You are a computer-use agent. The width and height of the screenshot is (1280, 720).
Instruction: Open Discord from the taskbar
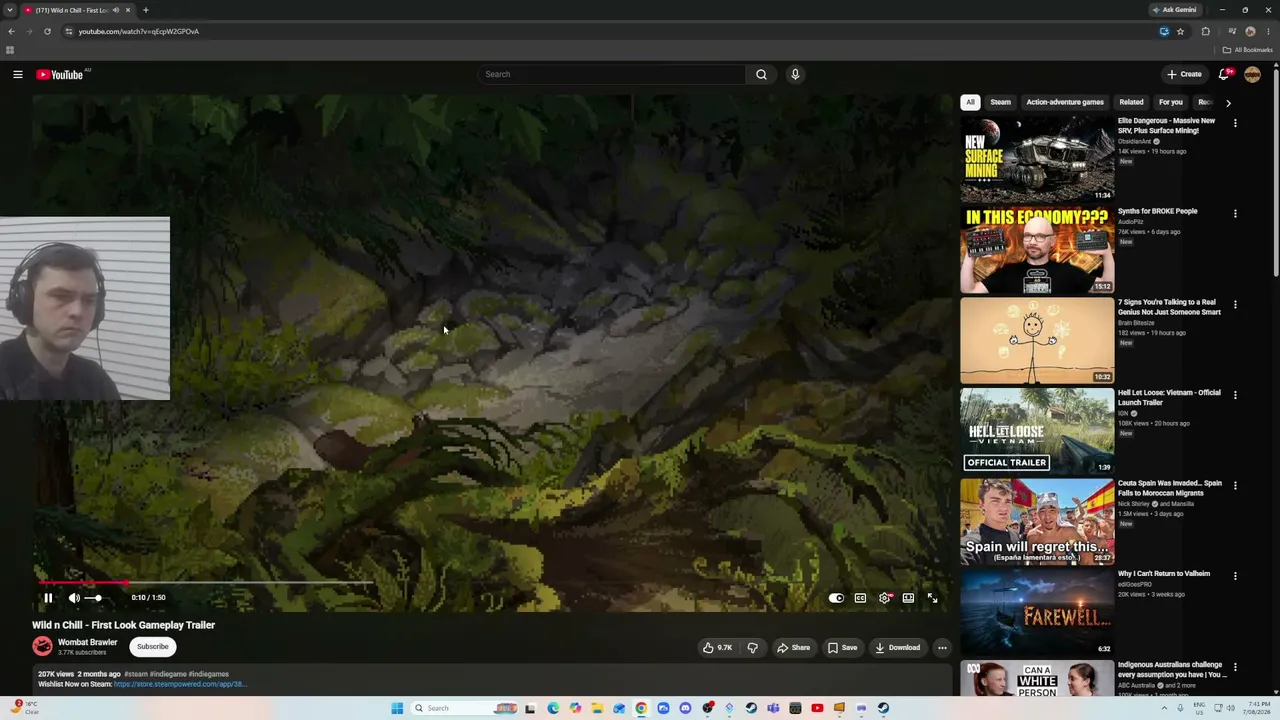[x=685, y=708]
